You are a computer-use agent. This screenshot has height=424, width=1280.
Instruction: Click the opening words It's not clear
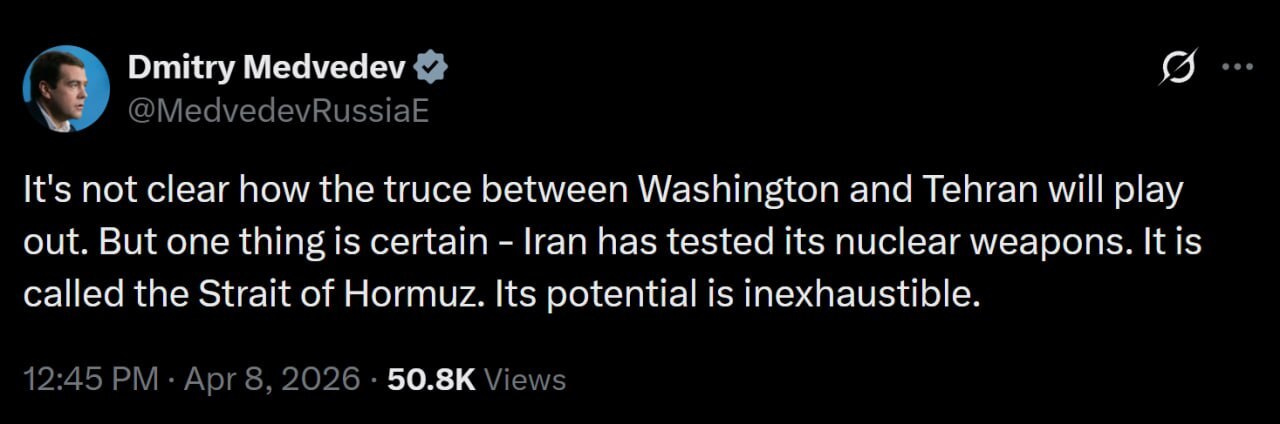(x=110, y=190)
